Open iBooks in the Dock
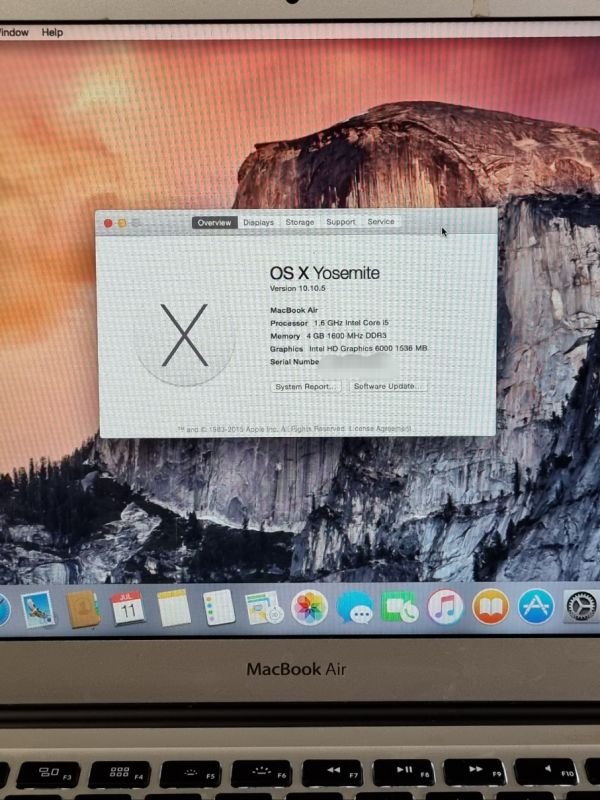The image size is (600, 800). 490,607
